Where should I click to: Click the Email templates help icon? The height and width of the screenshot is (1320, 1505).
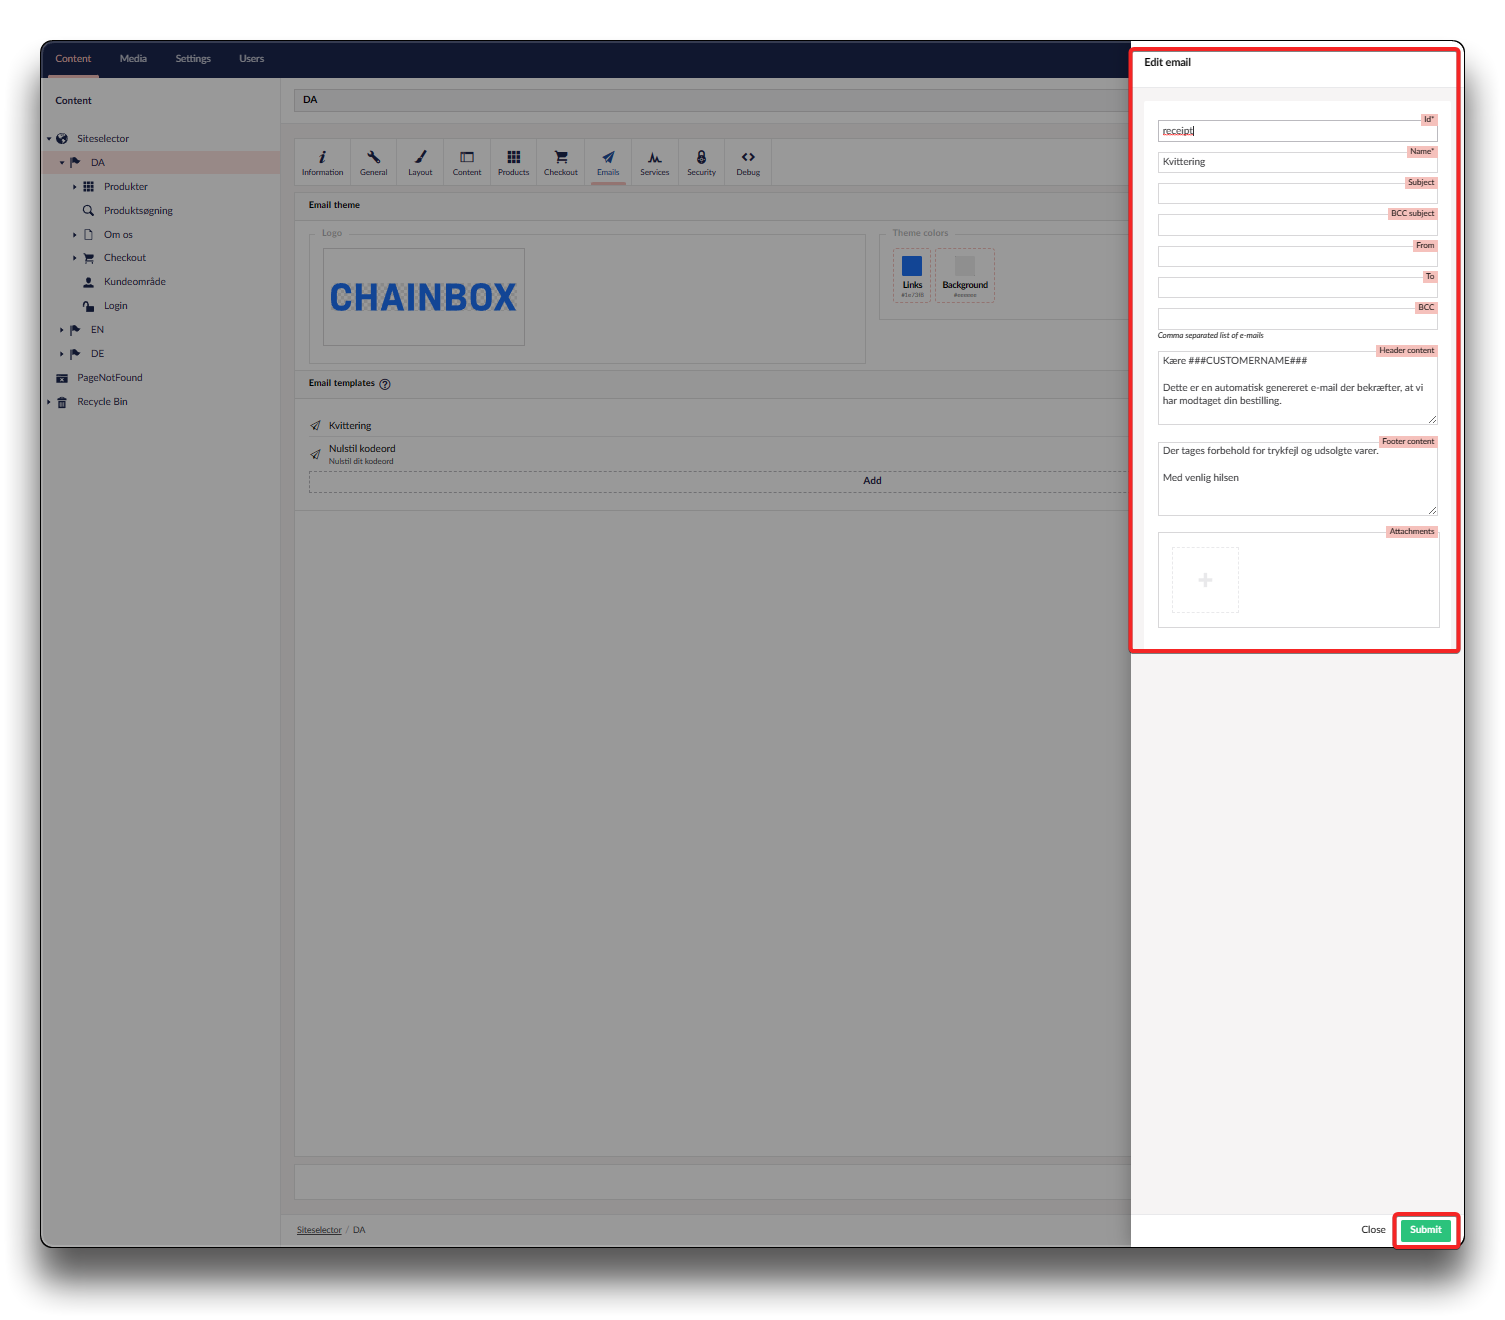[x=385, y=384]
